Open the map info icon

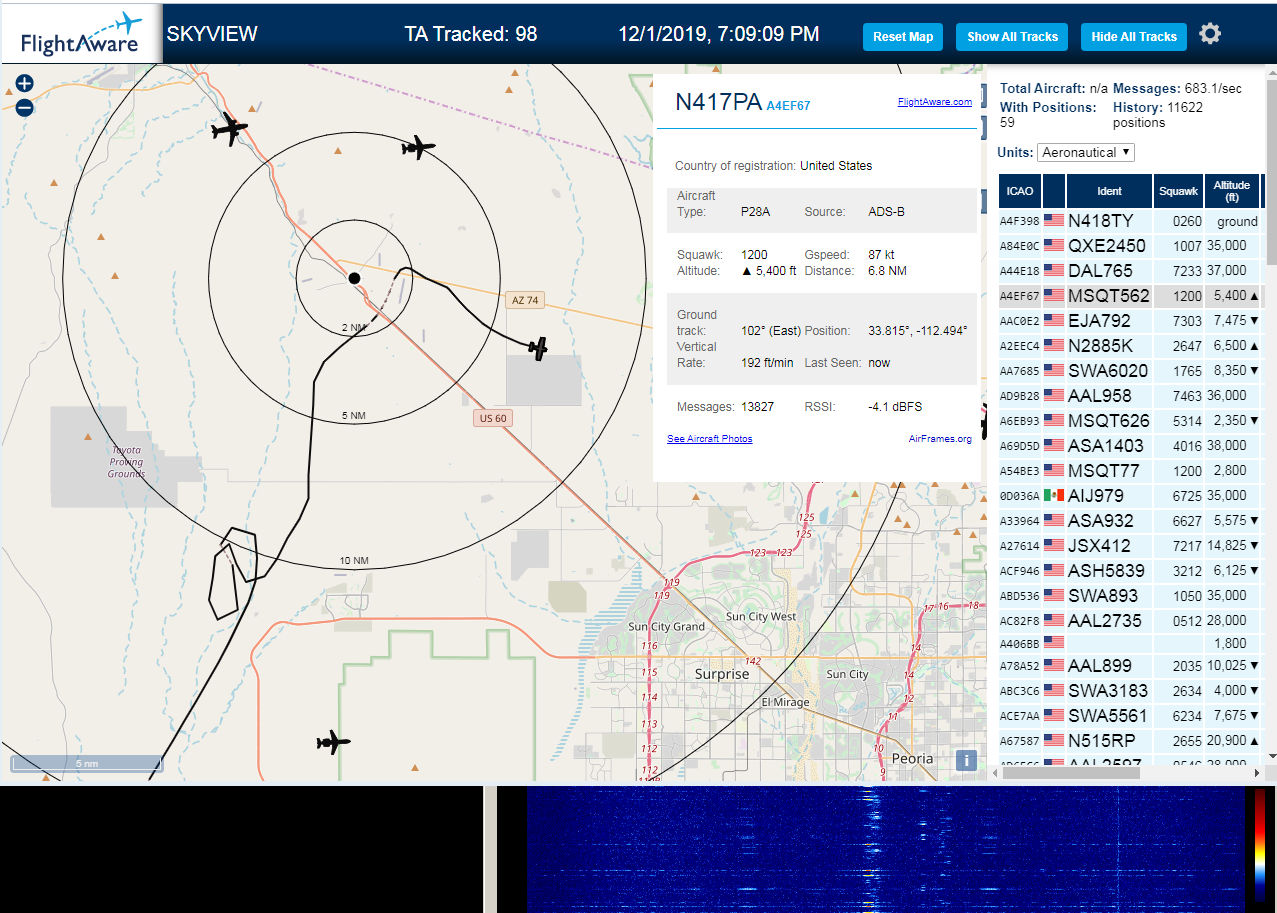(965, 760)
